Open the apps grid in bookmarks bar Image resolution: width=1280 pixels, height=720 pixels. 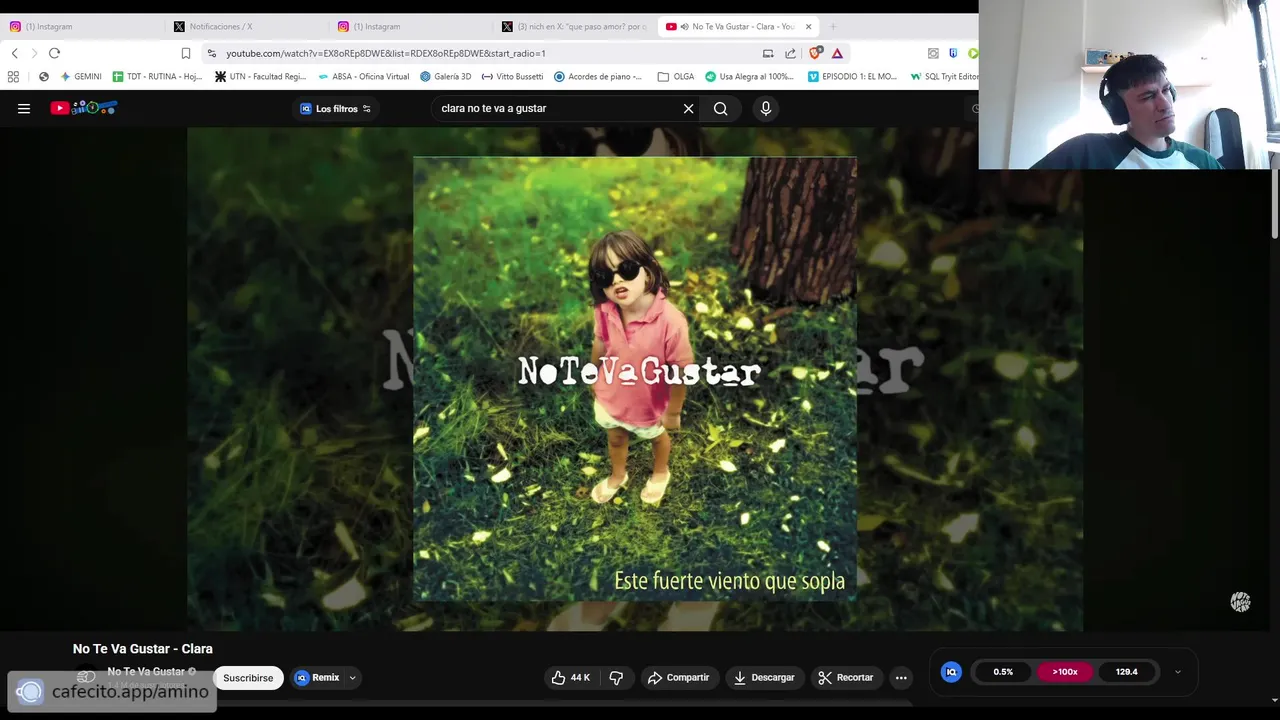(x=13, y=76)
